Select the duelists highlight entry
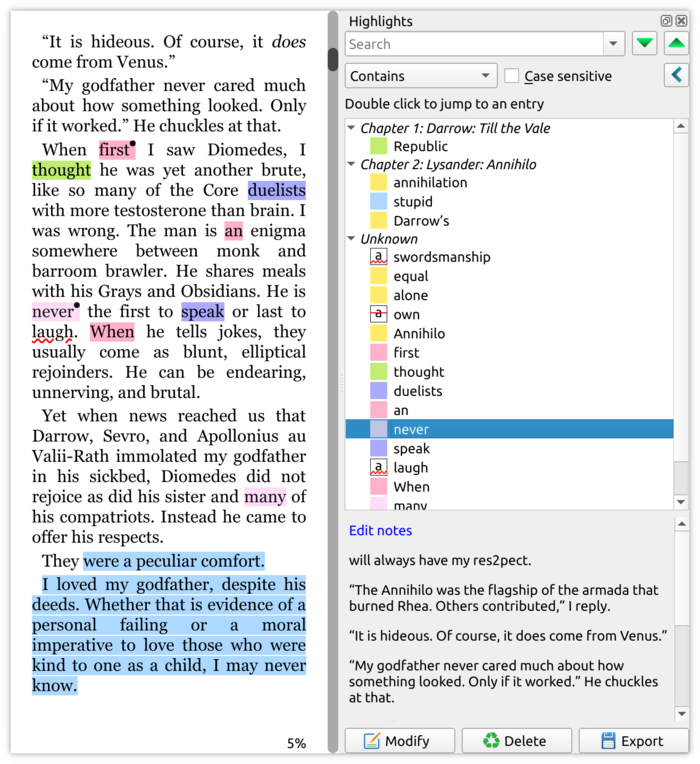Viewport: 700px width, 764px height. (417, 391)
